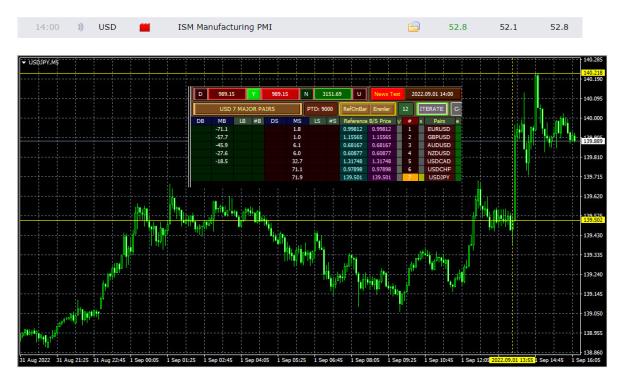Screen dimensions: 625x385
Task: Click the DB column header
Action: click(x=200, y=121)
